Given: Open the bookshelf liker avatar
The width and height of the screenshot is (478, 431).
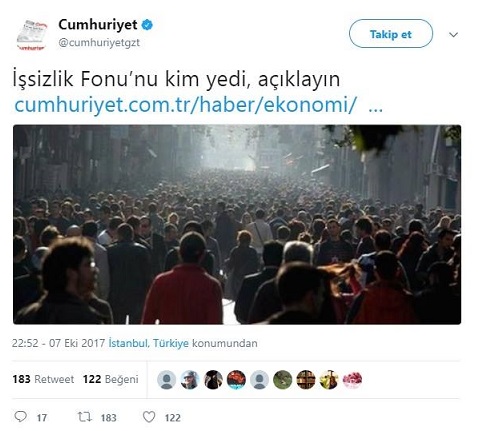Looking at the screenshot, I should coord(306,380).
